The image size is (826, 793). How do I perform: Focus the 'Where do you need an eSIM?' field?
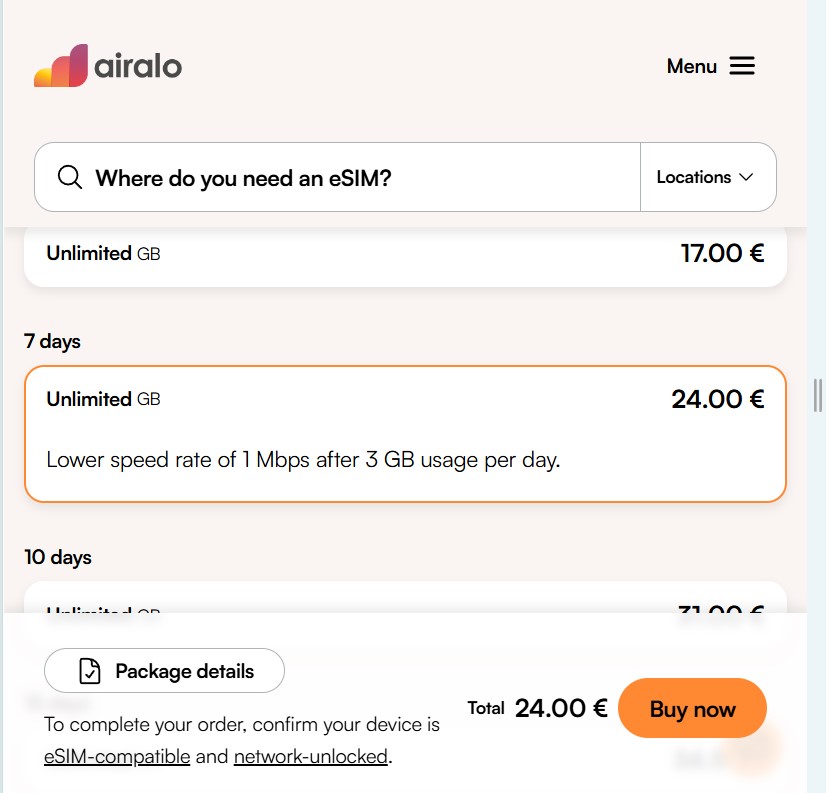pos(340,178)
